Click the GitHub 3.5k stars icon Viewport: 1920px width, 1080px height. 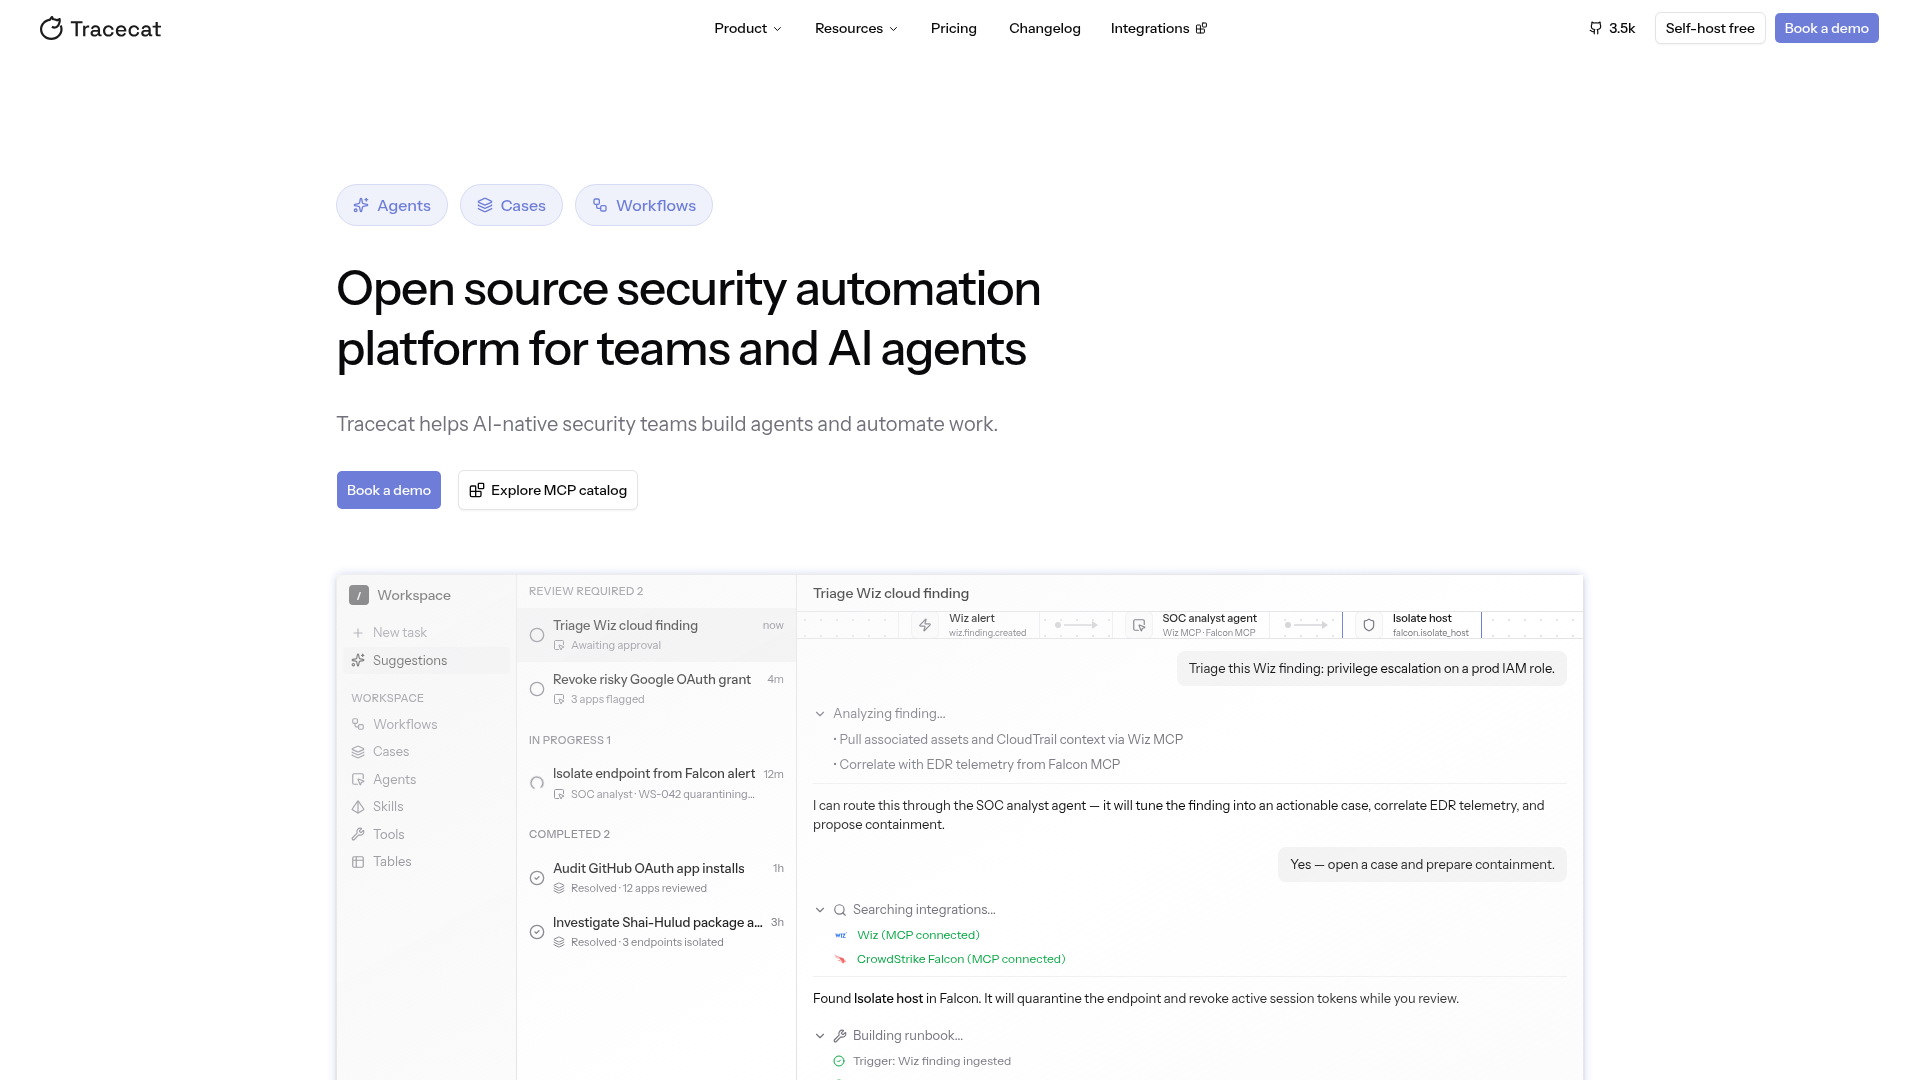click(1595, 28)
